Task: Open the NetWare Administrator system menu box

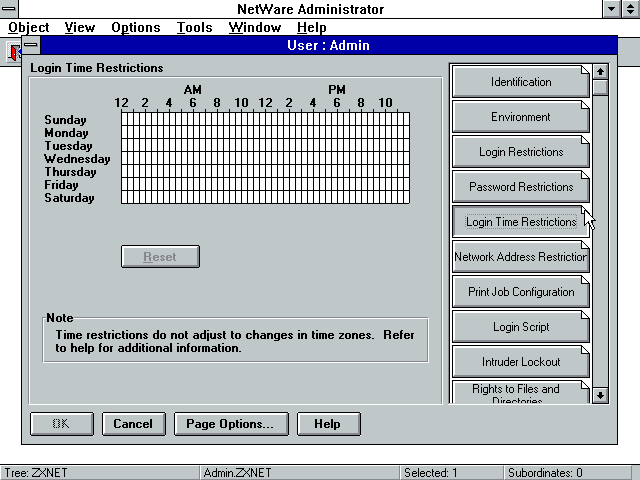Action: click(9, 9)
